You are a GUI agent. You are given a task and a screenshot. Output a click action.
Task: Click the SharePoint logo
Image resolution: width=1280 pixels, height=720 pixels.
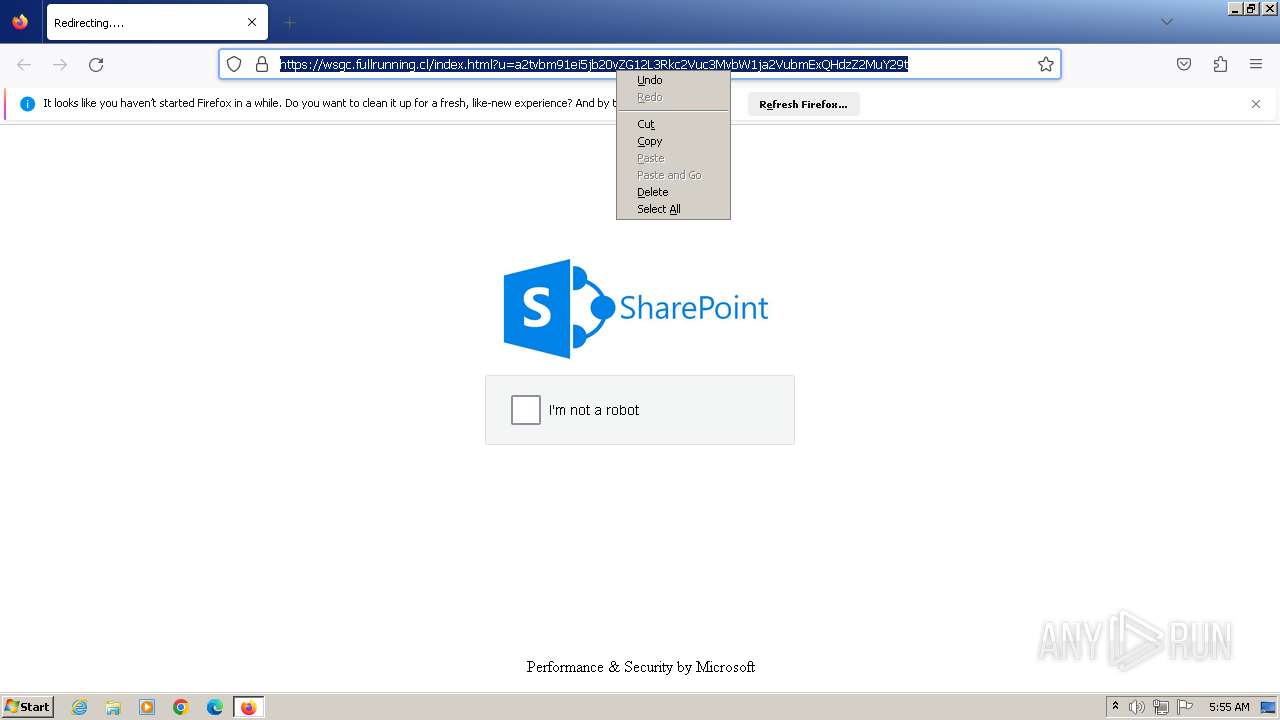(636, 308)
